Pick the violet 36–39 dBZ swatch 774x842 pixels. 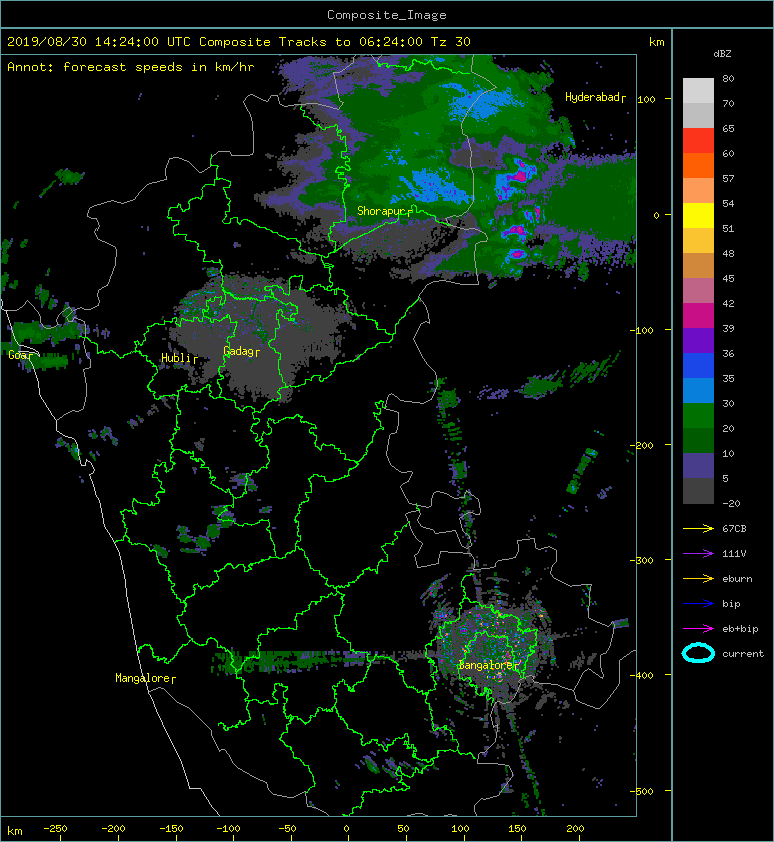(698, 340)
